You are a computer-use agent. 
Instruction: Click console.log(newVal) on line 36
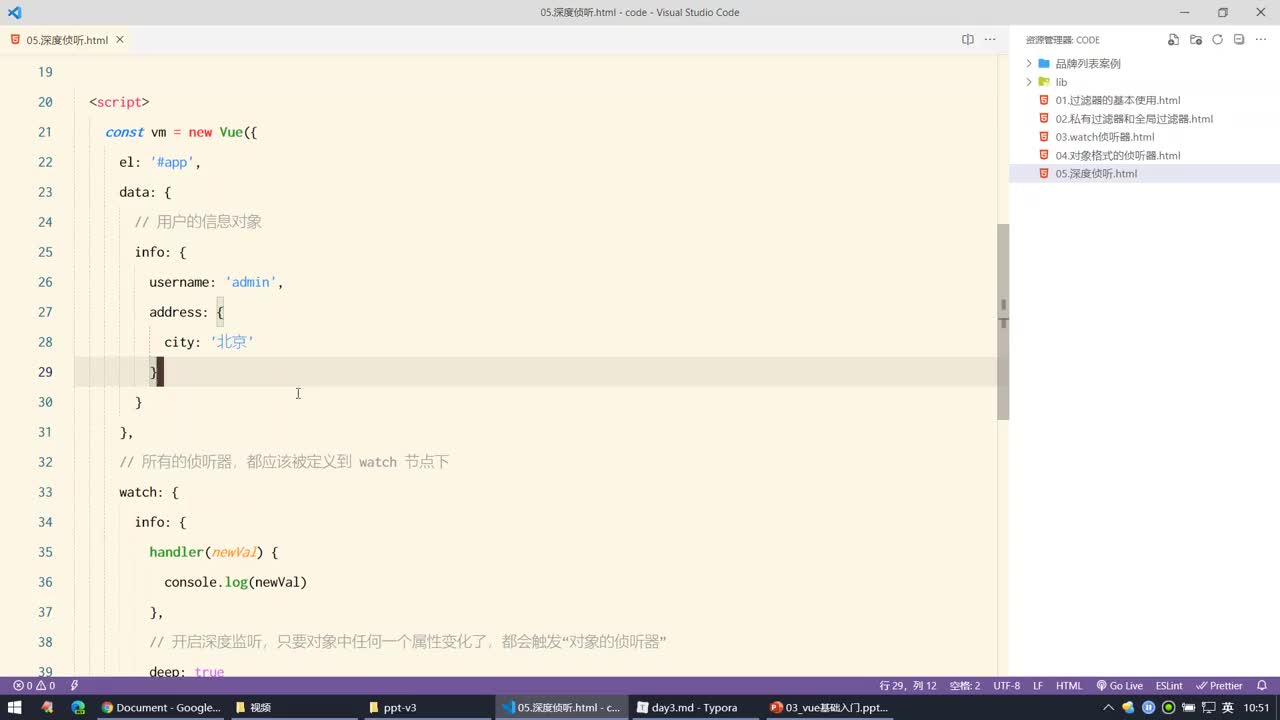[235, 582]
